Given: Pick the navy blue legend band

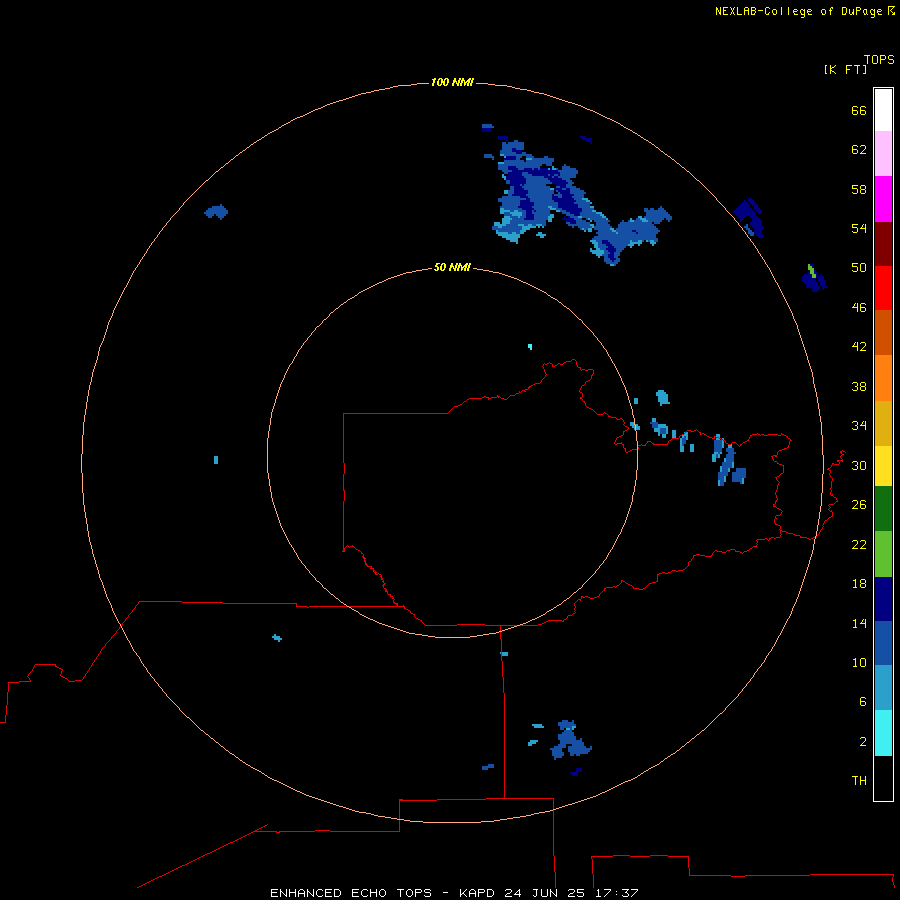Looking at the screenshot, I should coord(883,599).
